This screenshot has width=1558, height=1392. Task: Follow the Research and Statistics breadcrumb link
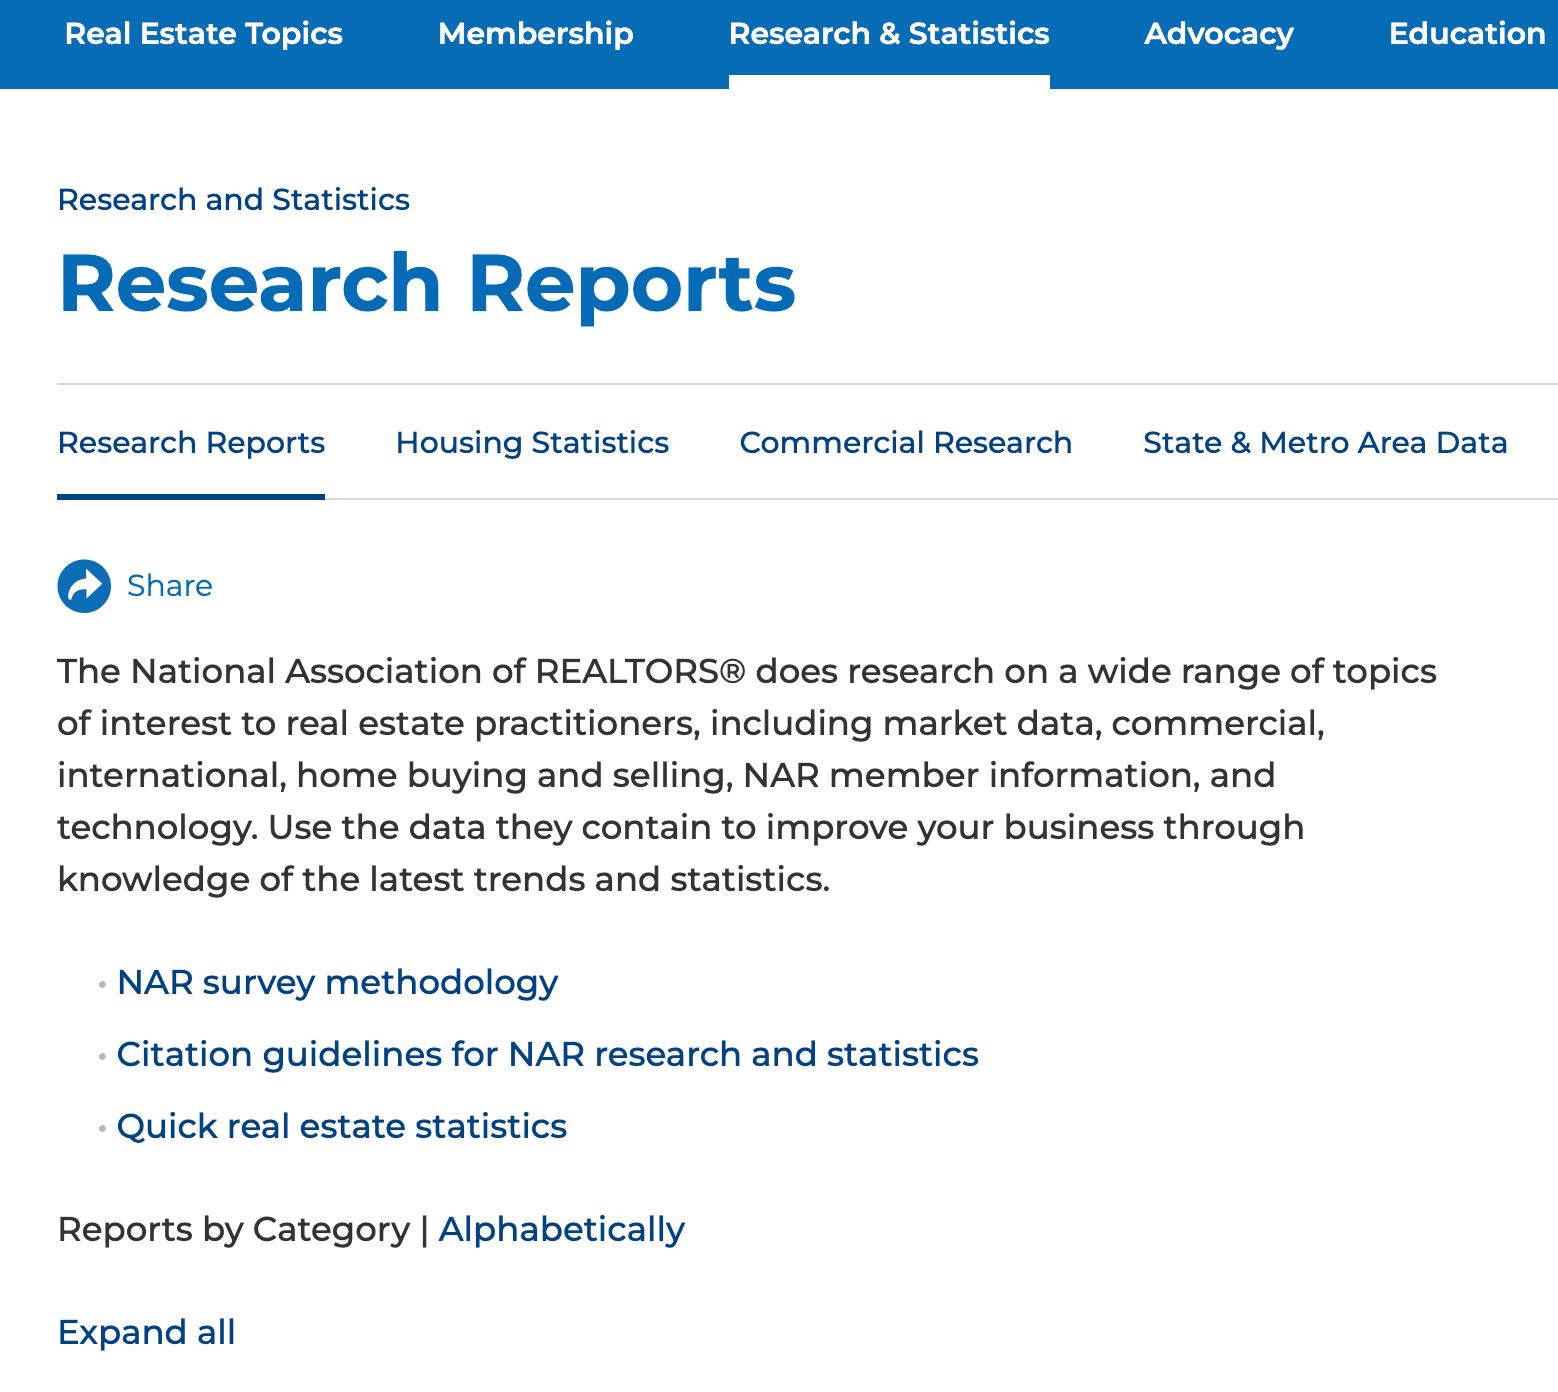tap(234, 200)
